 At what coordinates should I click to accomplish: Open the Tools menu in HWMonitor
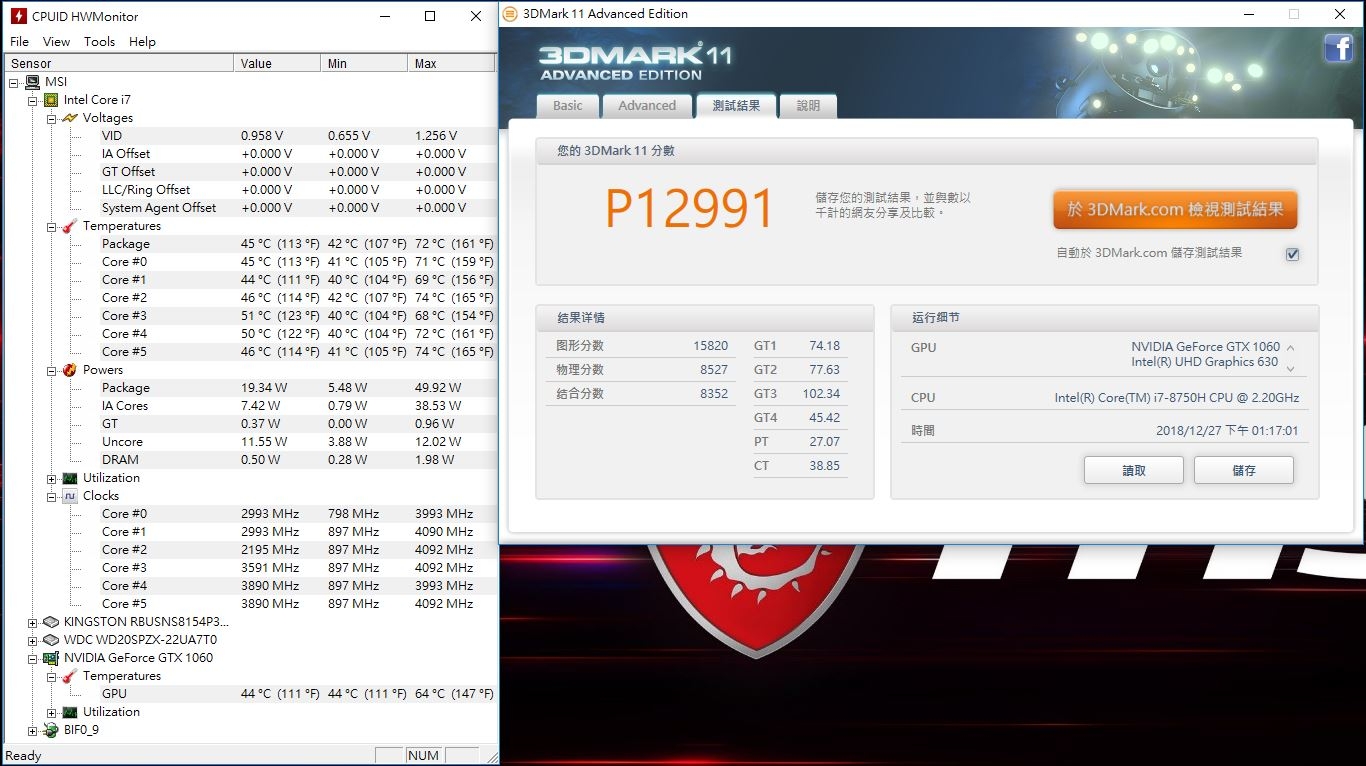point(99,41)
